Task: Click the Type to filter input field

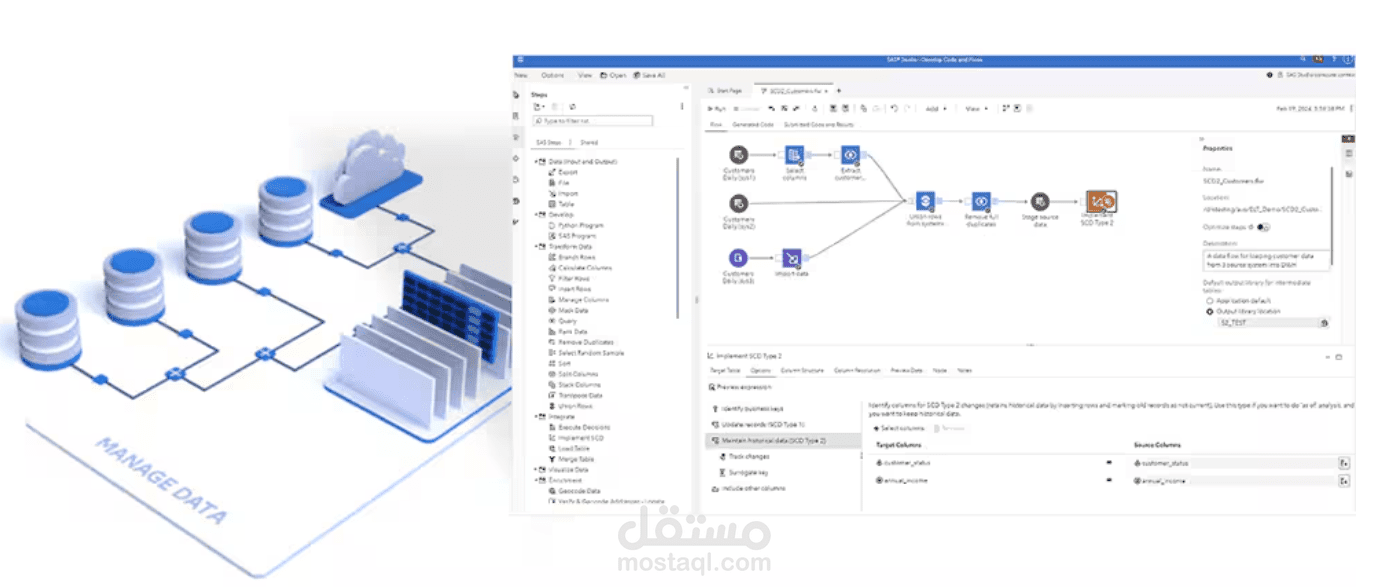Action: point(592,121)
